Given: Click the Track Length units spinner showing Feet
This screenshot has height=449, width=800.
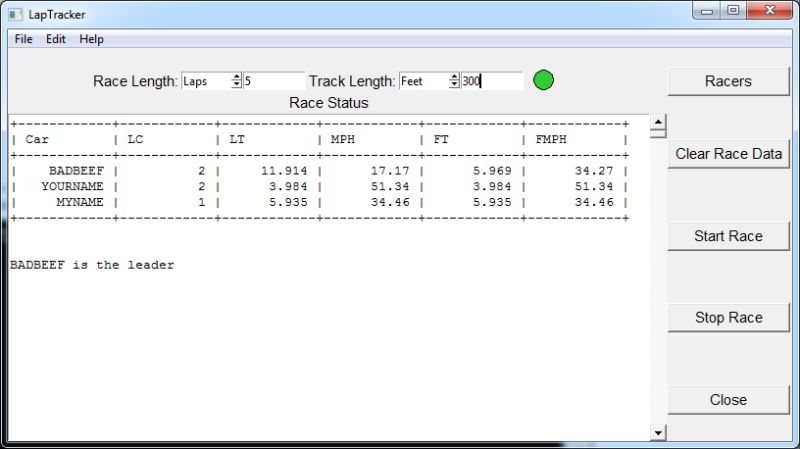Looking at the screenshot, I should [430, 81].
